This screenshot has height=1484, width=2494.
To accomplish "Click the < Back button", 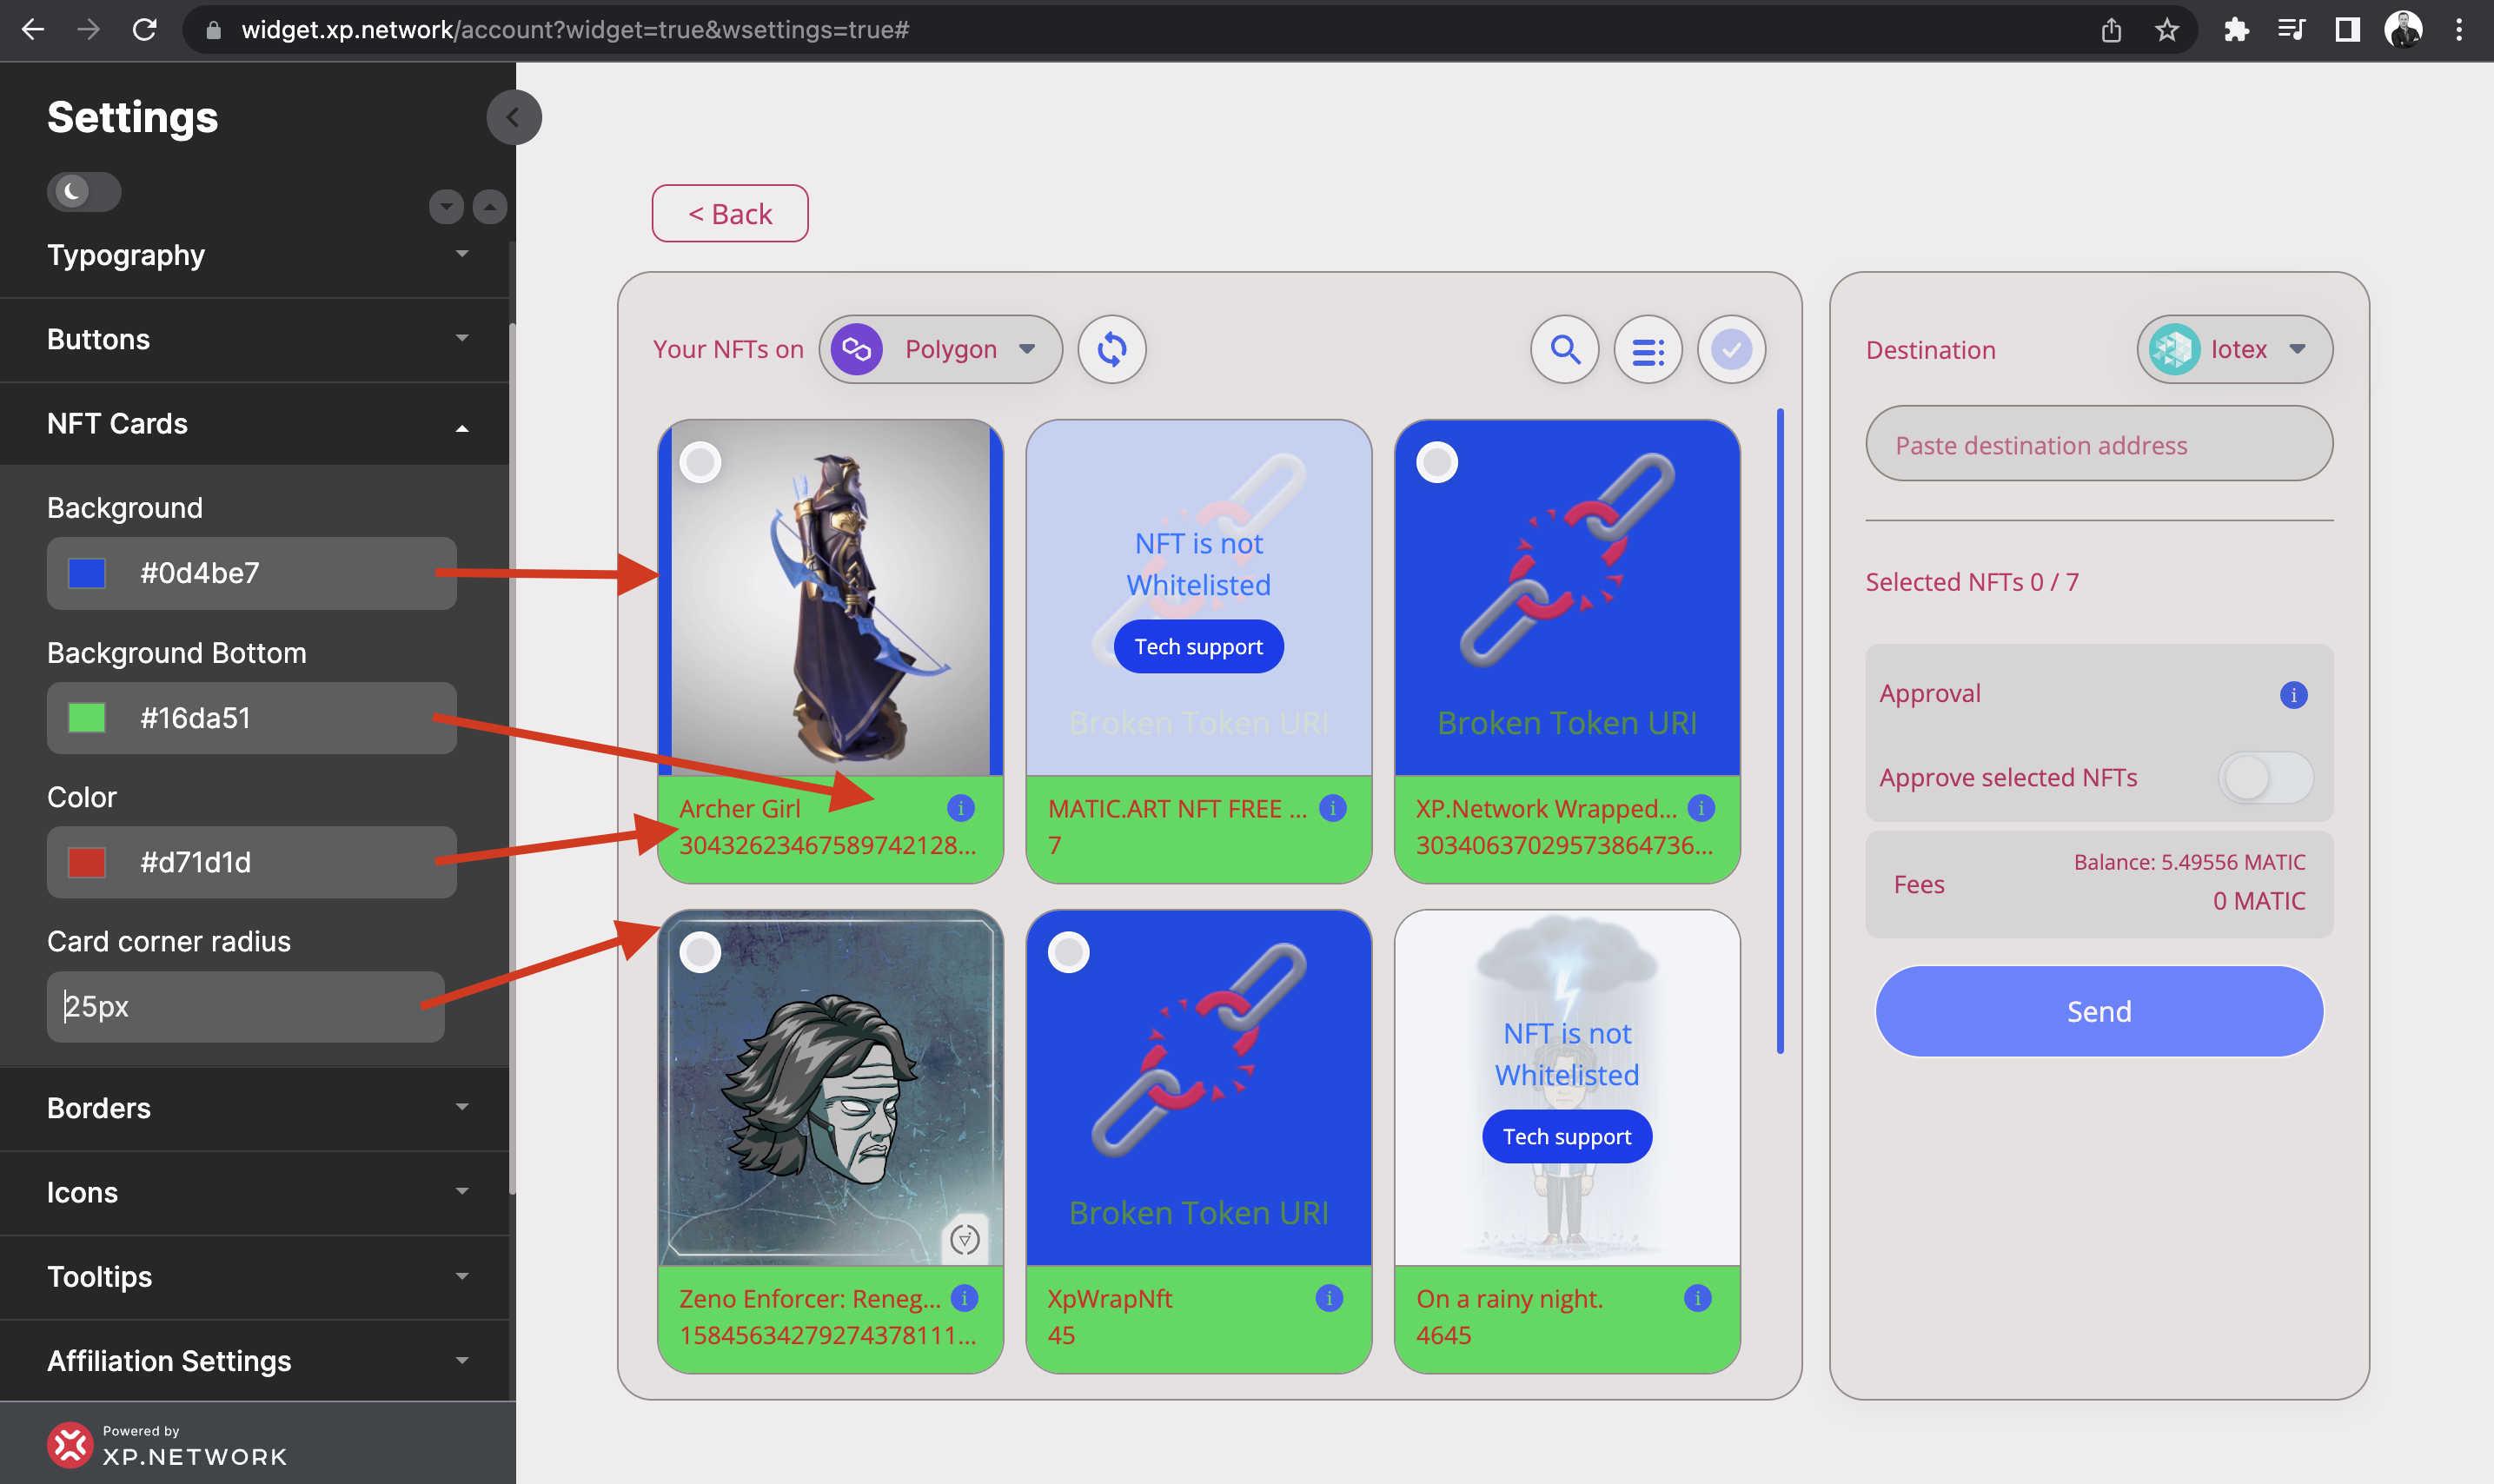I will pos(730,213).
